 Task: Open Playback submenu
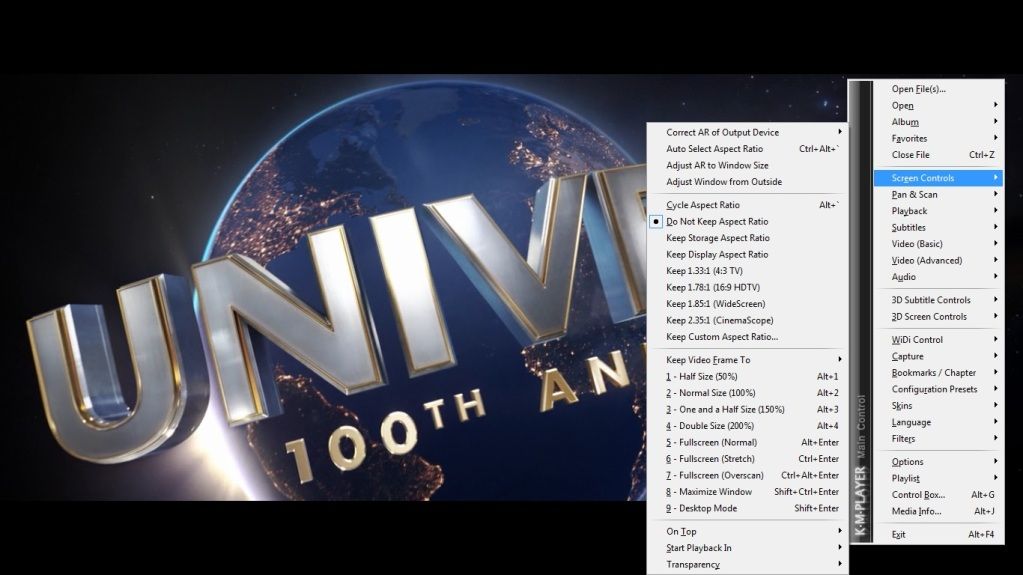(x=938, y=211)
